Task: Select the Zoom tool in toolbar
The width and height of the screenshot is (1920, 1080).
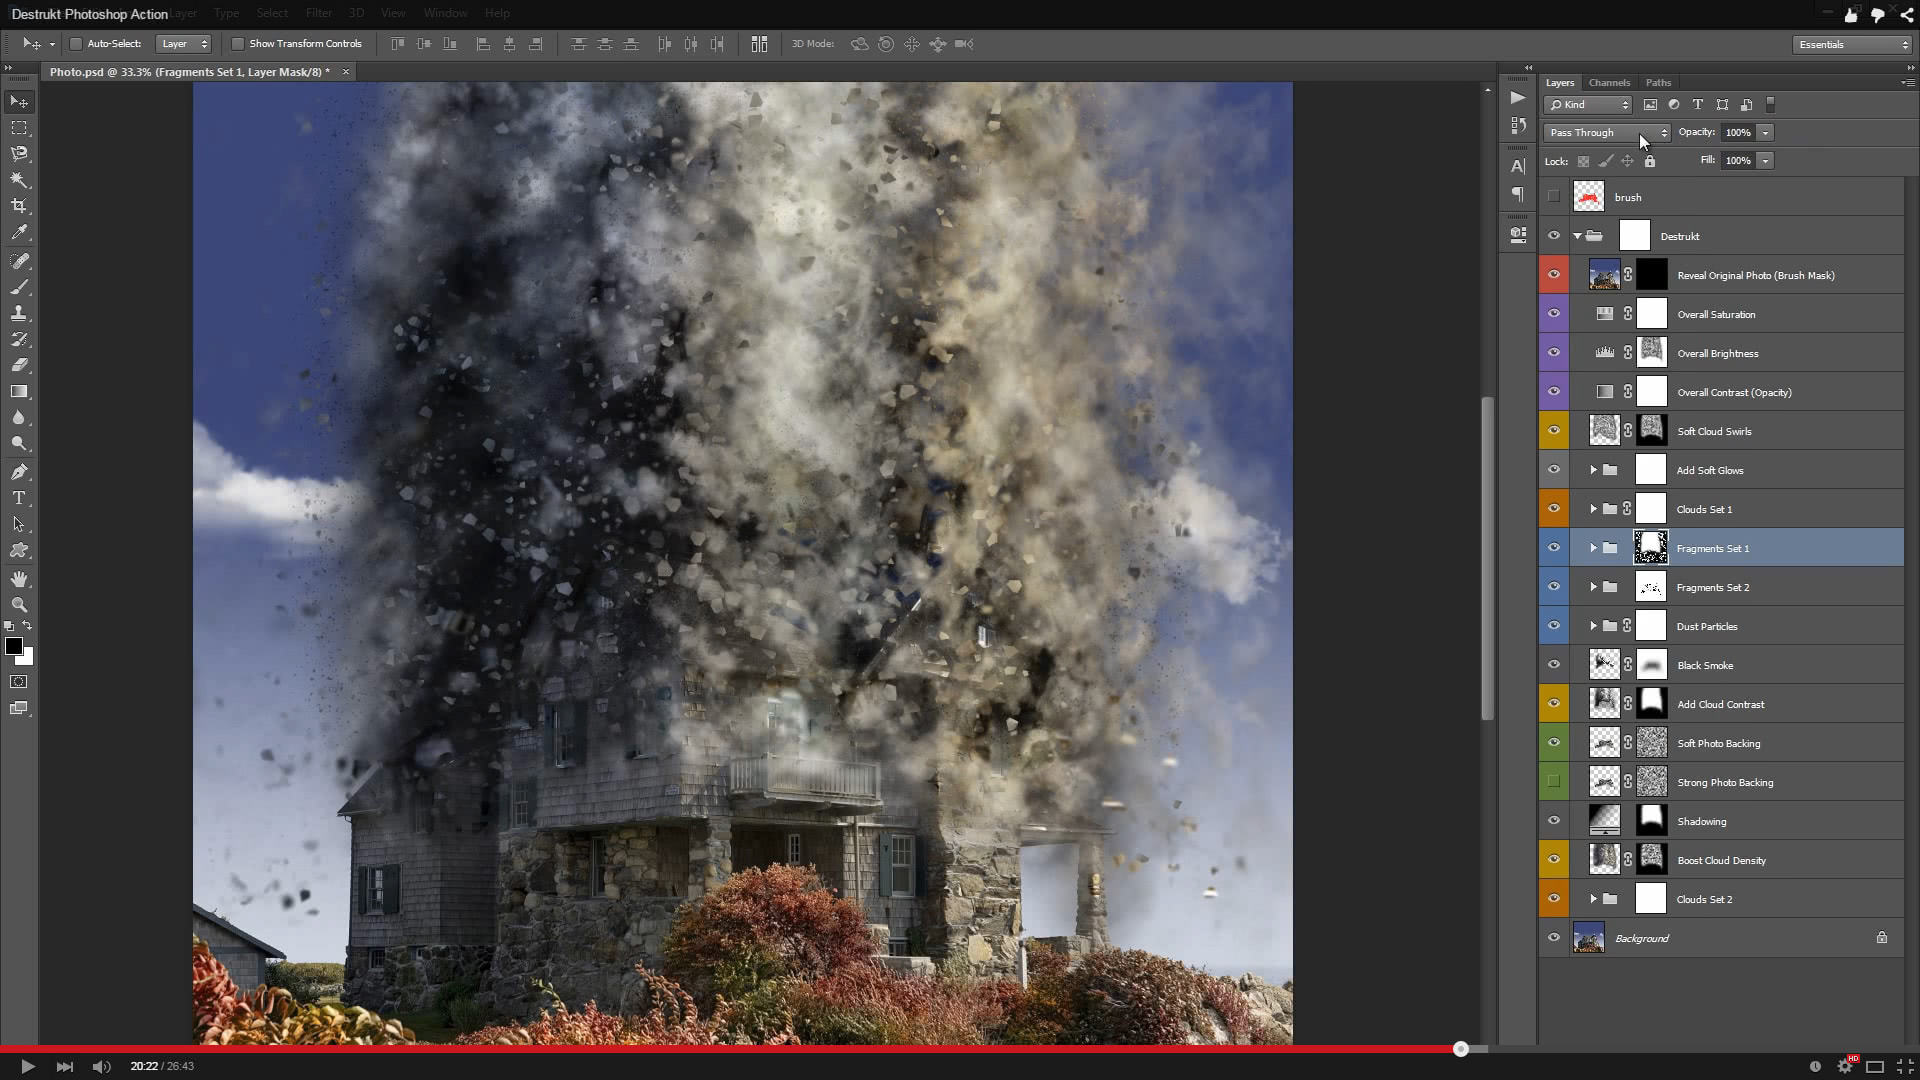Action: [x=19, y=605]
